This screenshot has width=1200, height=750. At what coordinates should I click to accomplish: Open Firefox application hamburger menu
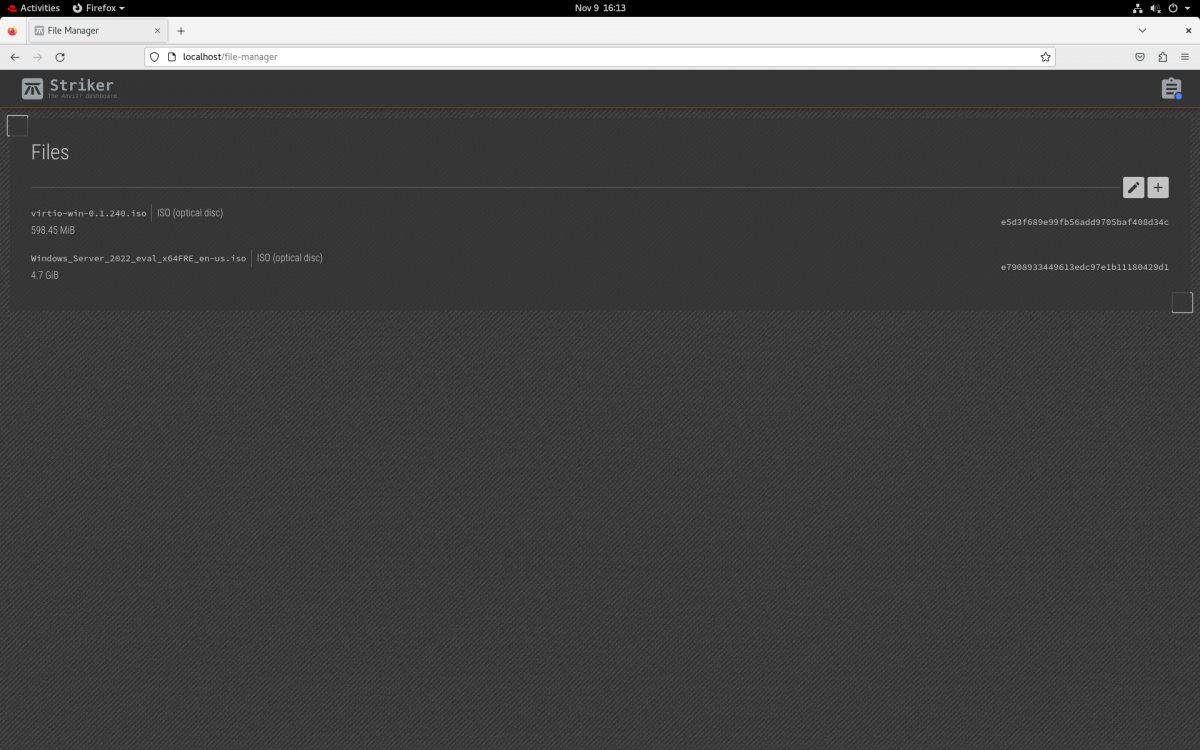(1185, 57)
